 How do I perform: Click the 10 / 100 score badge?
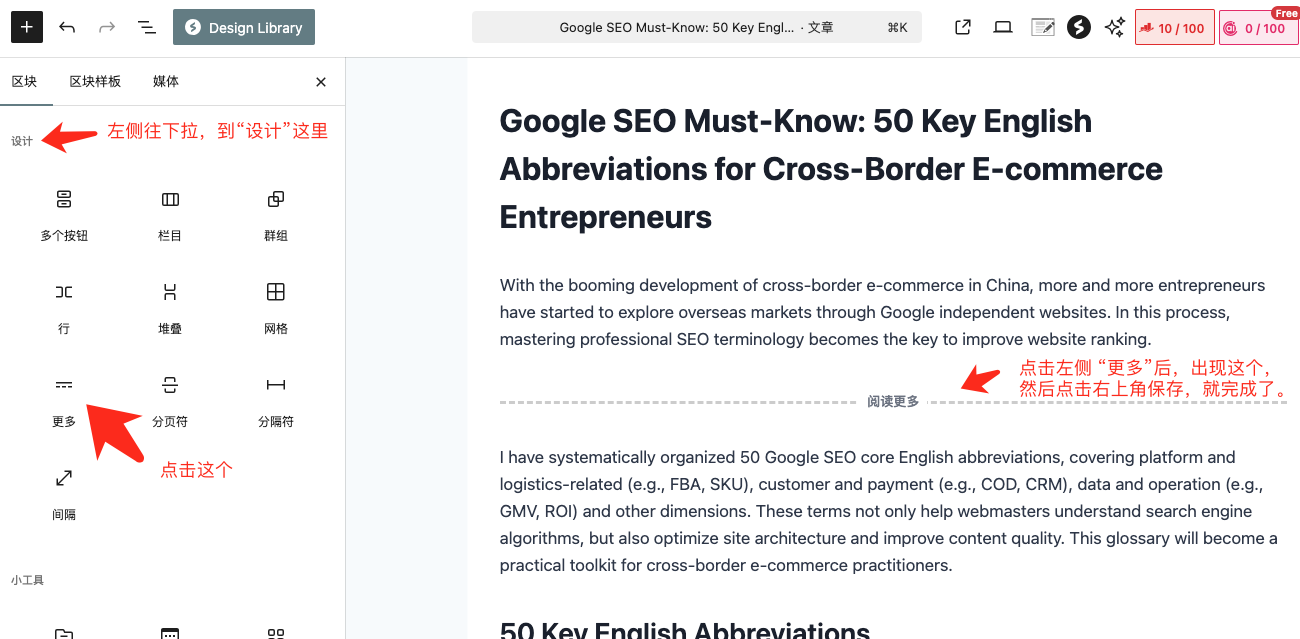[x=1175, y=28]
